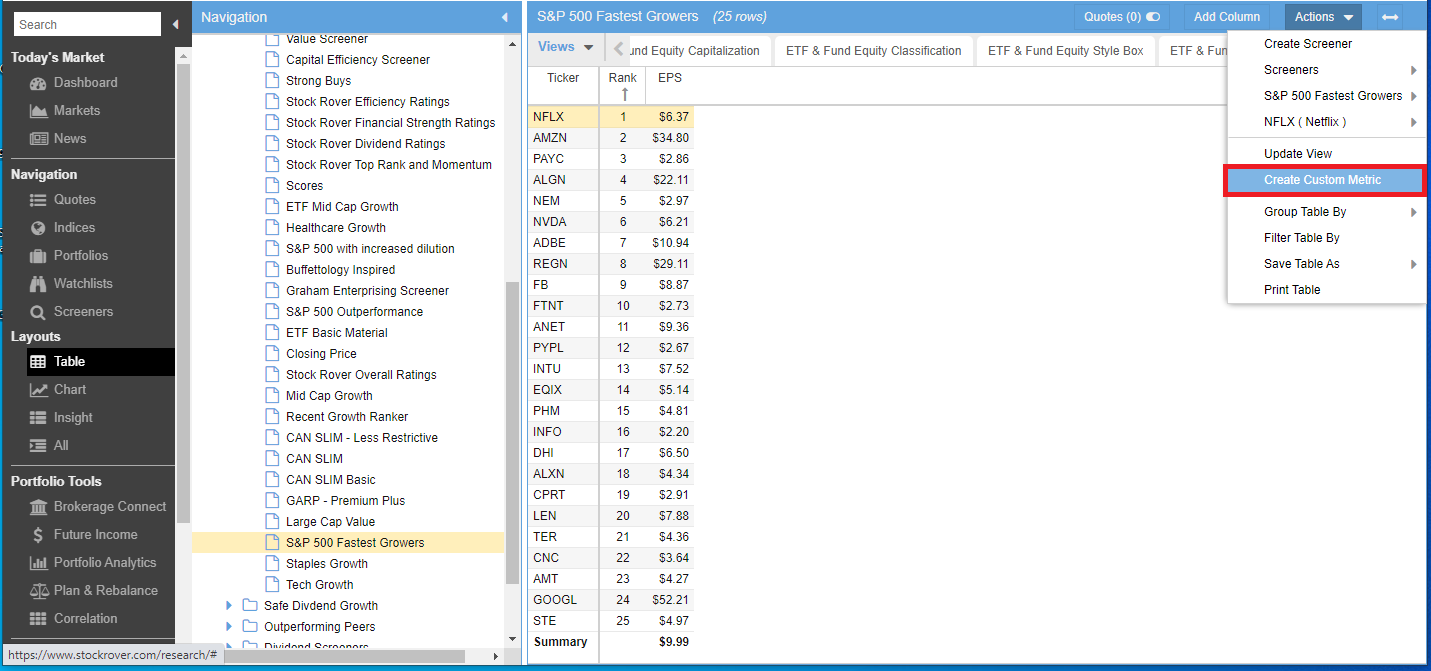Expand S&P 500 Fastest Growers submenu
The height and width of the screenshot is (671, 1431).
[x=1413, y=96]
